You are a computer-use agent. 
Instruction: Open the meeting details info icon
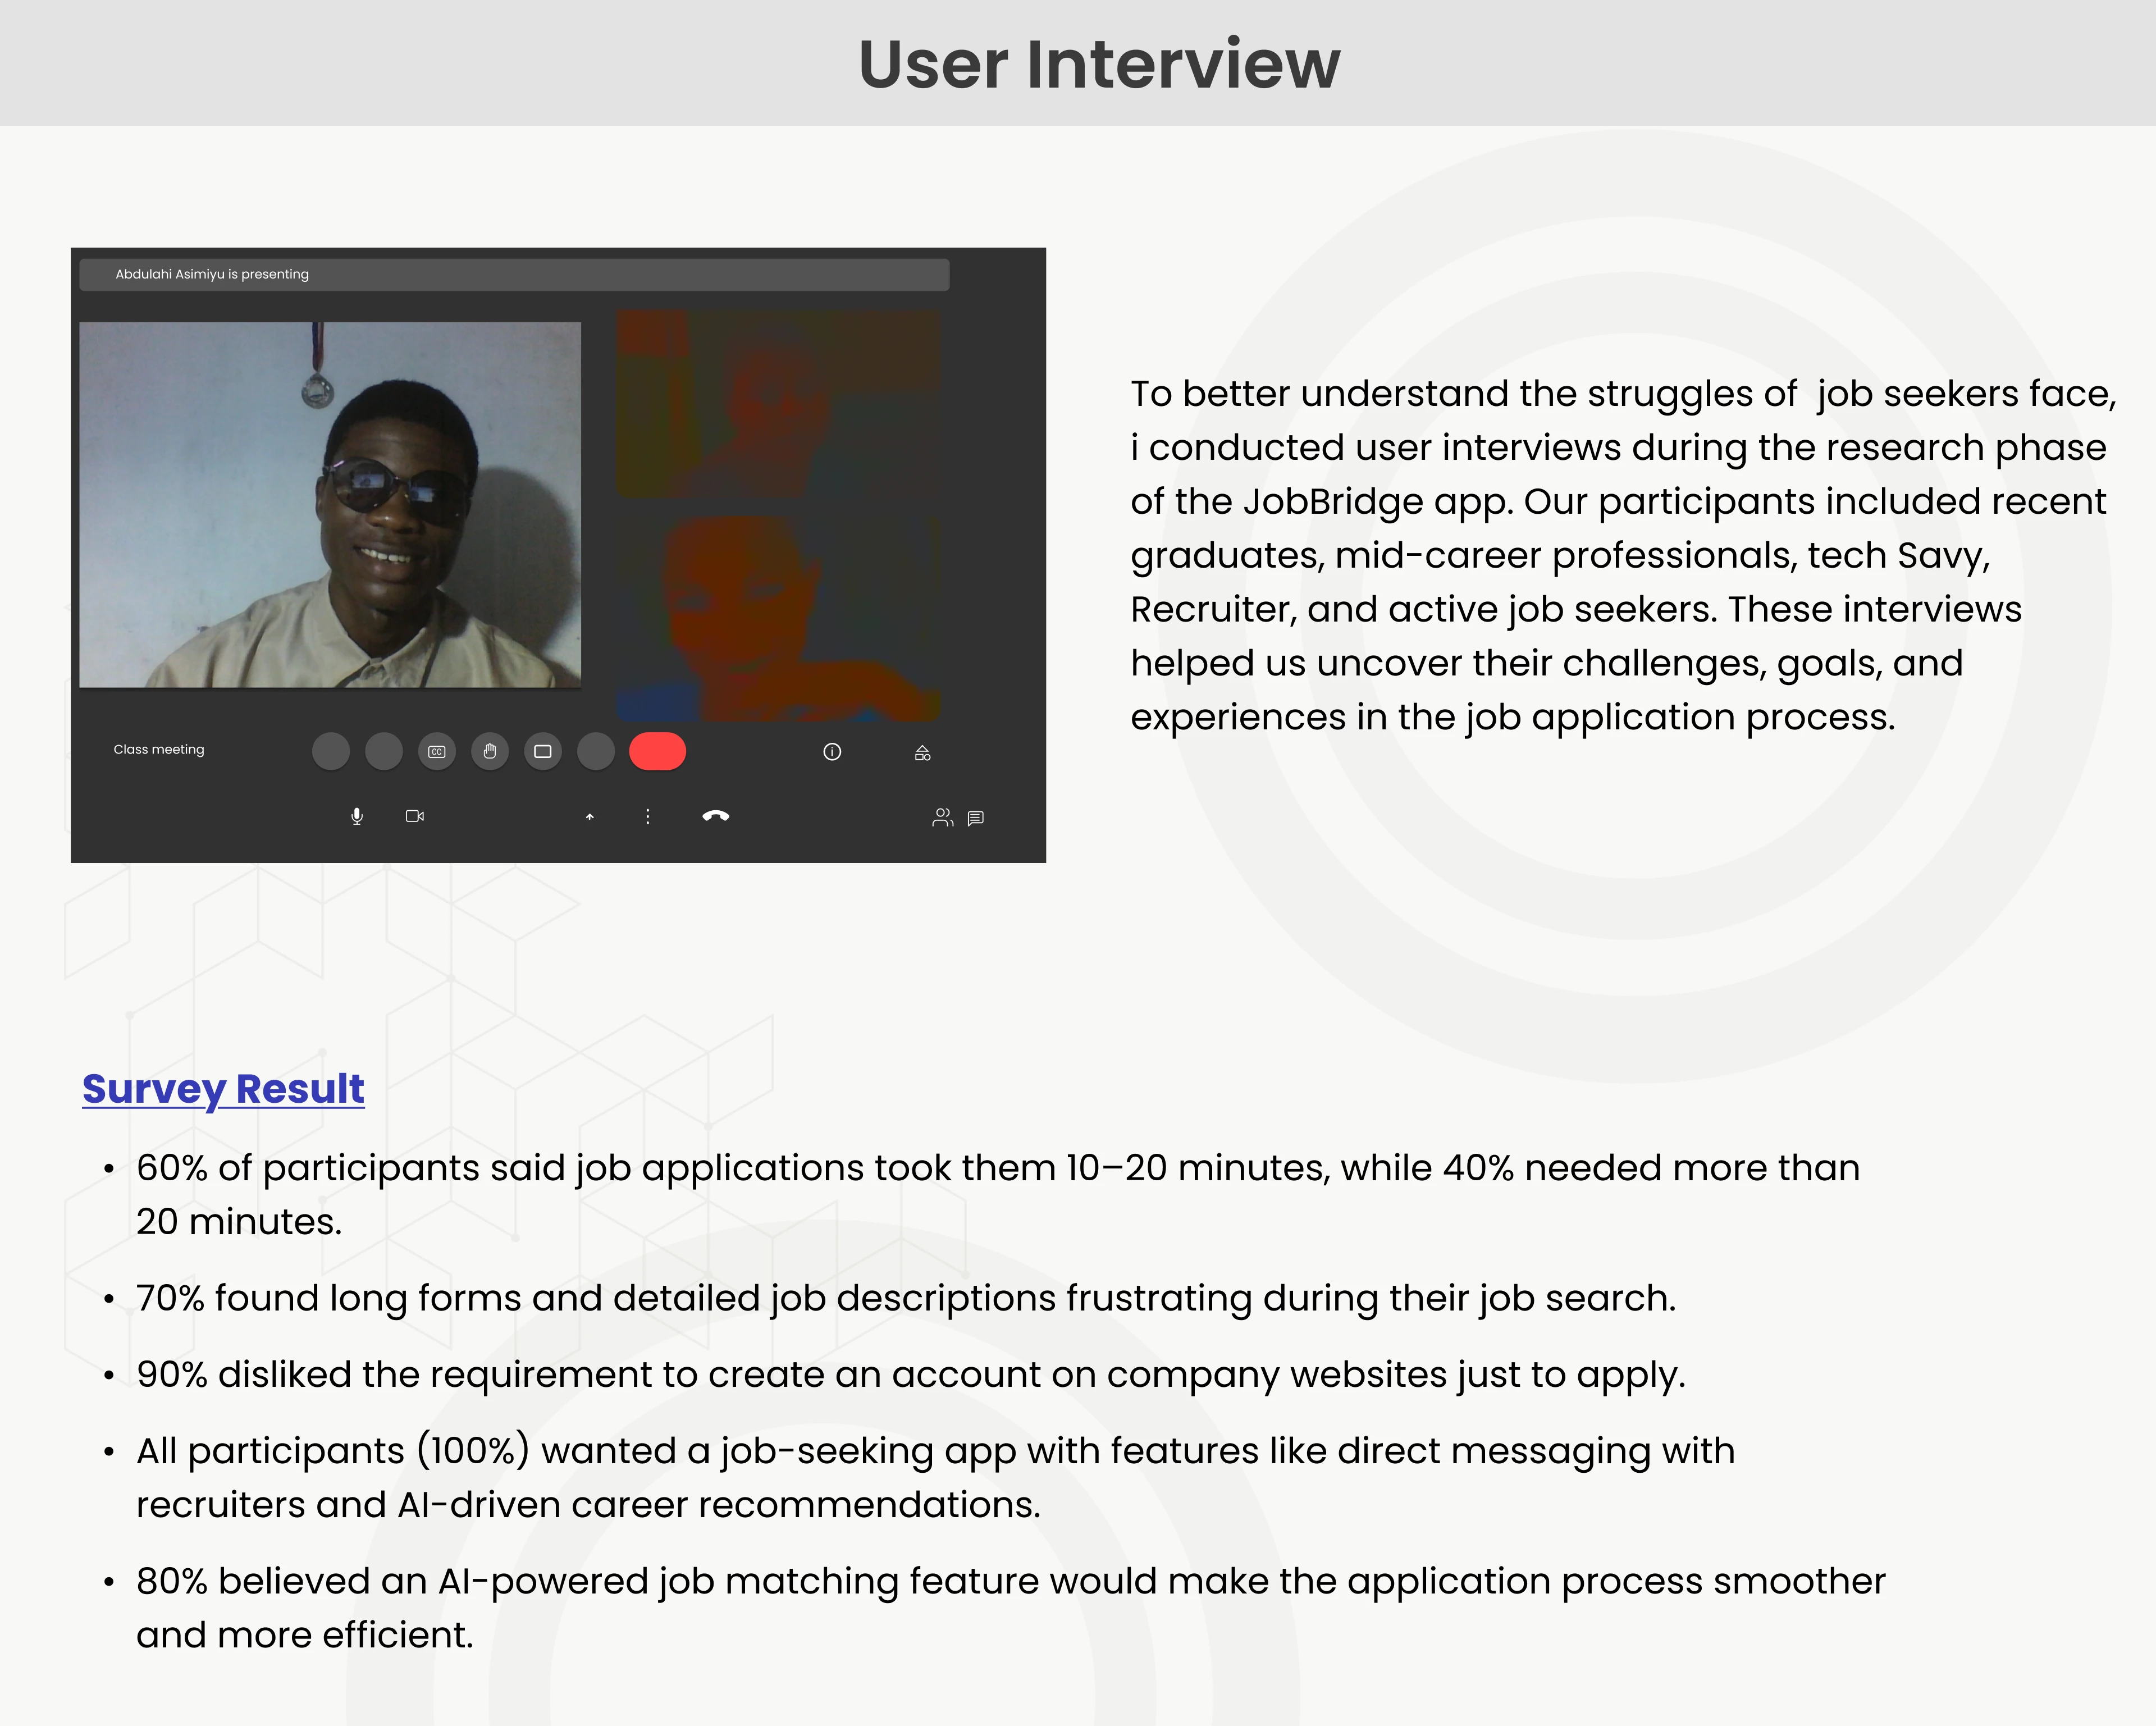[x=832, y=752]
